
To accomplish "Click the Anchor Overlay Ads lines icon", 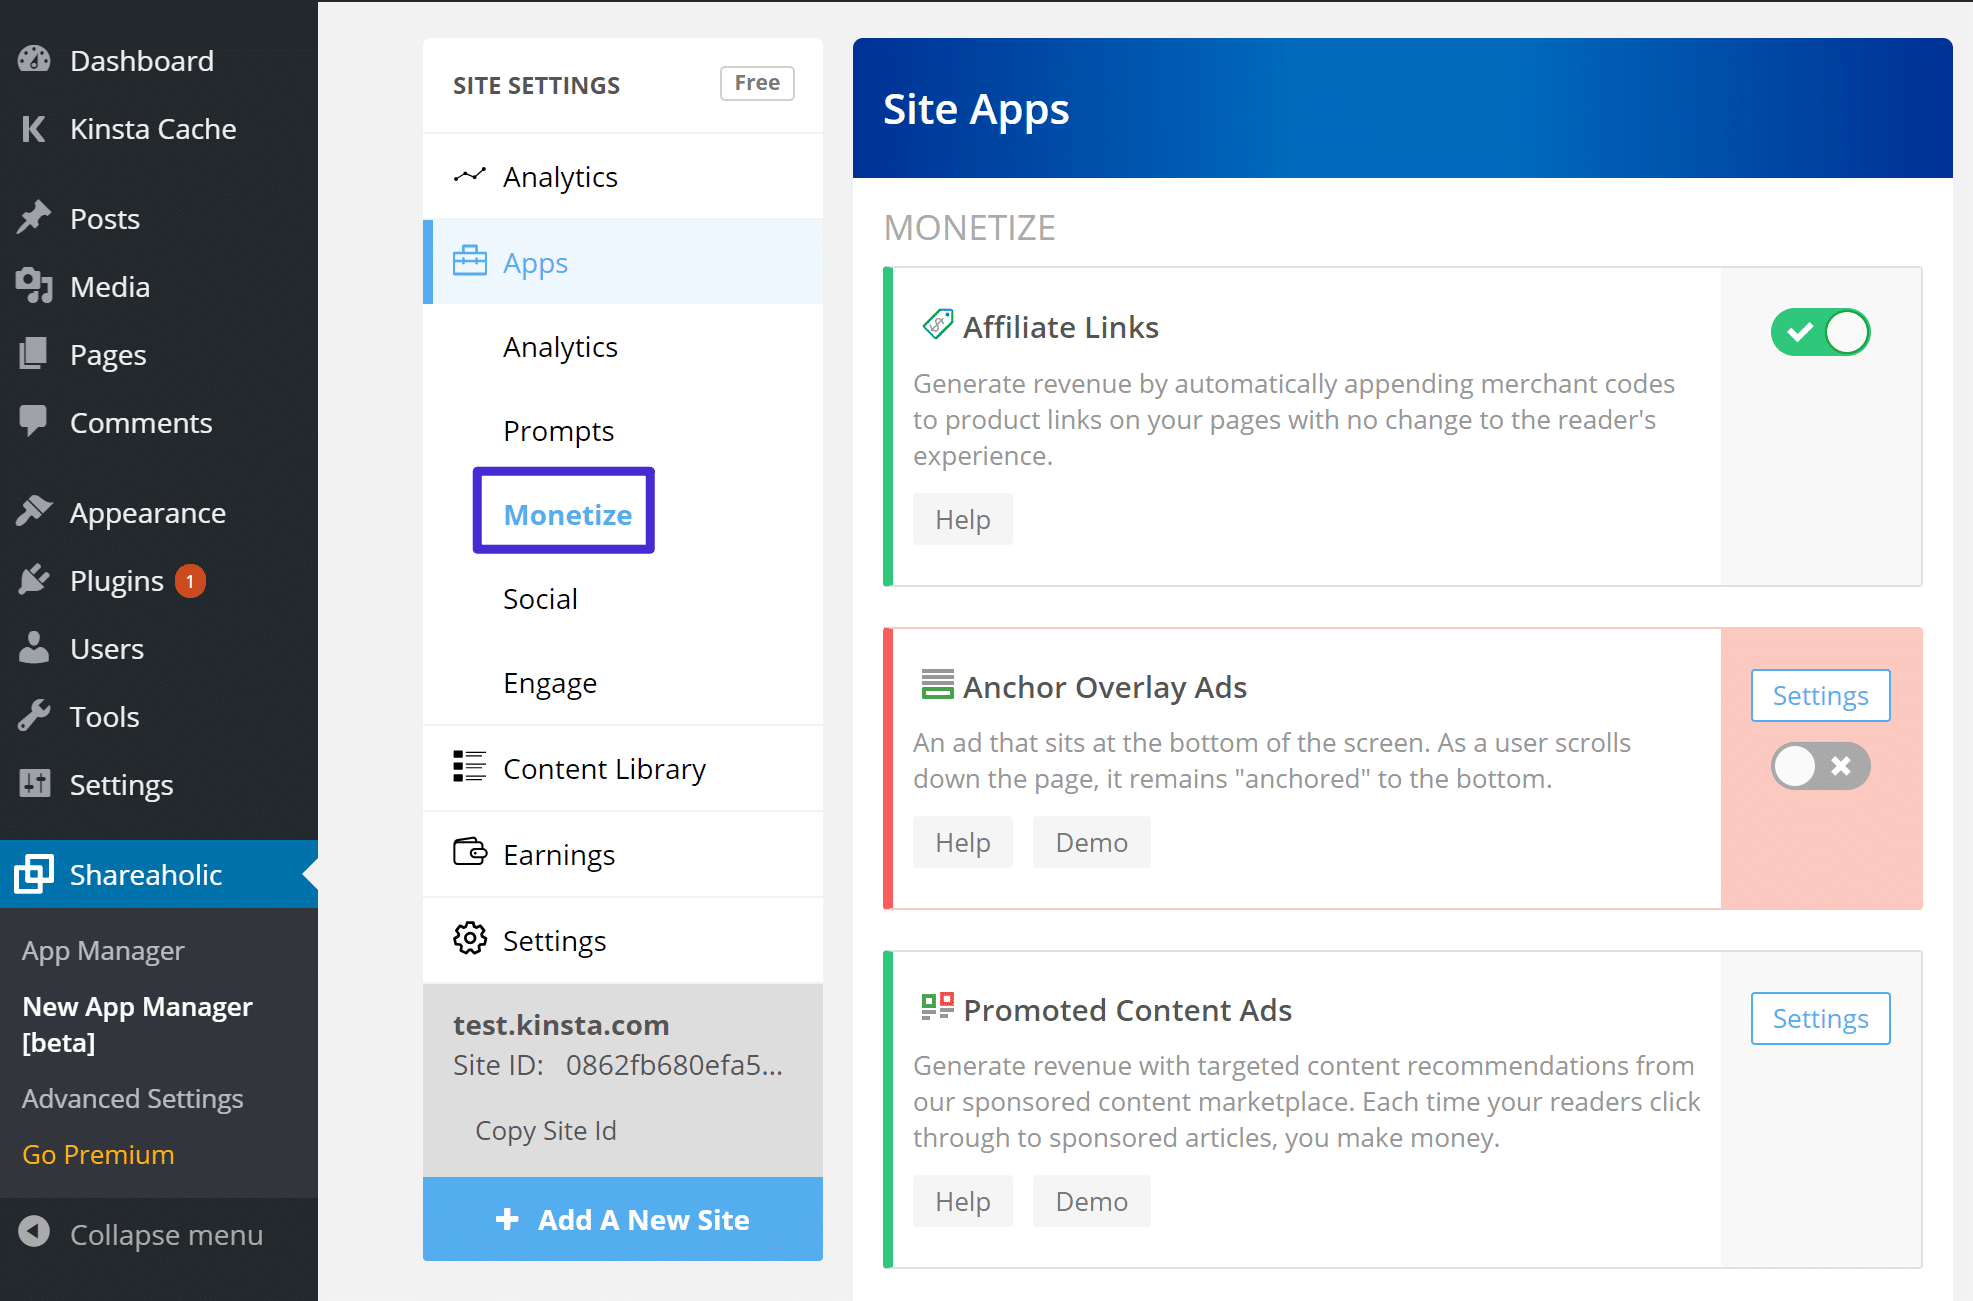I will point(931,687).
